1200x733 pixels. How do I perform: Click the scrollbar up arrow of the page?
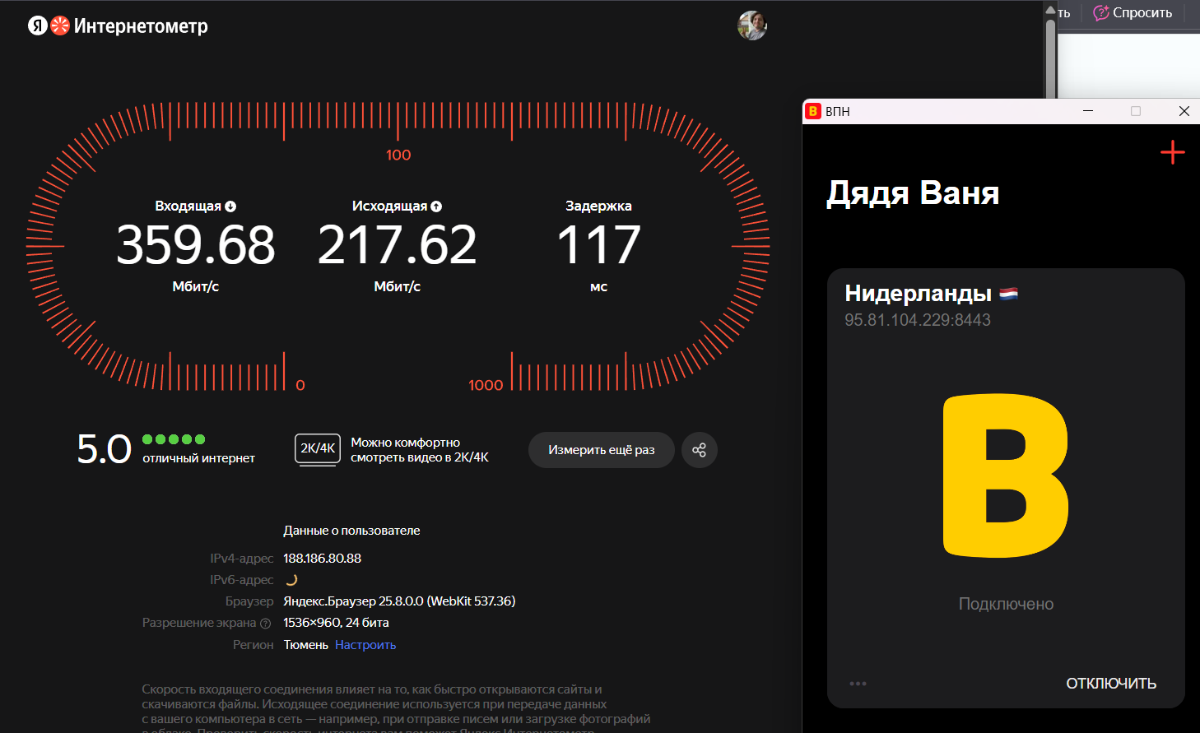(x=1049, y=10)
